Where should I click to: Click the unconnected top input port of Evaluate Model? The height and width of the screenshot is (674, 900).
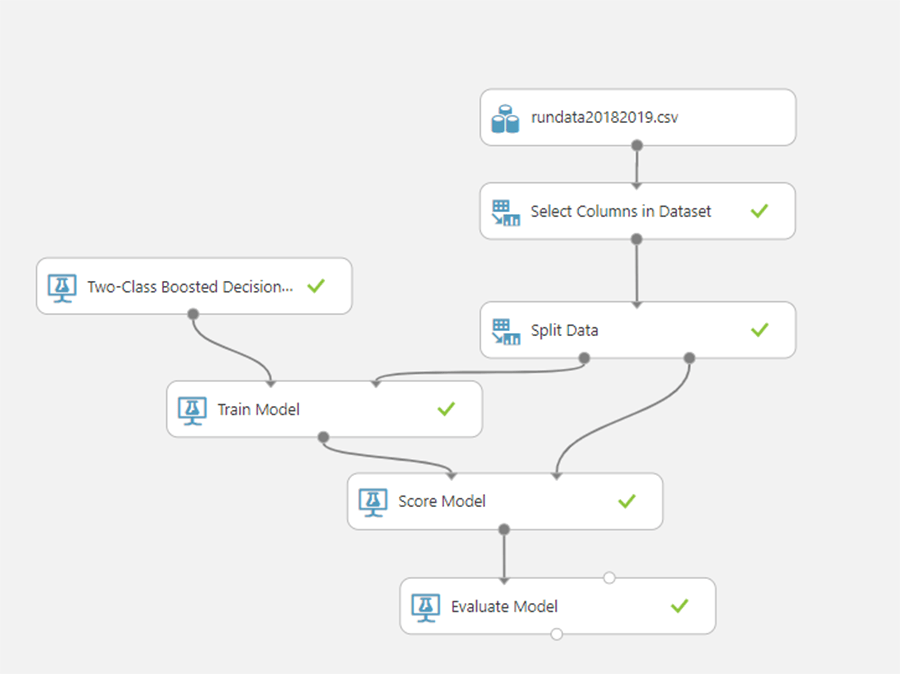tap(610, 578)
